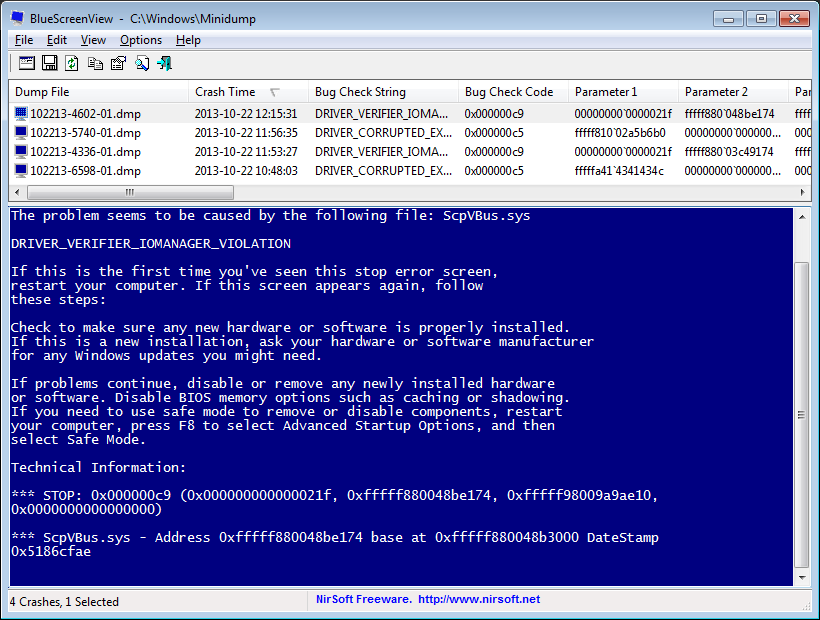
Task: Click icon of 102213-6598-01.dmp row
Action: 21,171
